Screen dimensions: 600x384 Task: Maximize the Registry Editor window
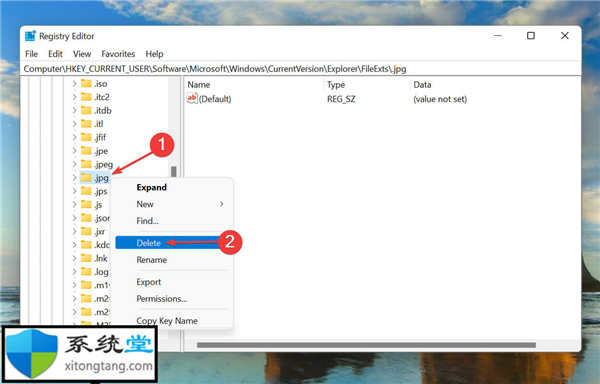click(531, 36)
